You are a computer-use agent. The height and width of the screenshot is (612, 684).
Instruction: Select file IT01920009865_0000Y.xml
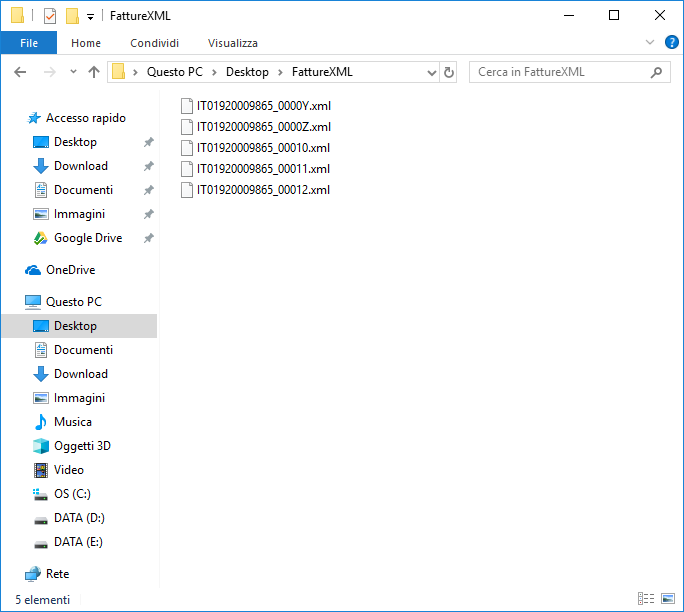click(263, 105)
